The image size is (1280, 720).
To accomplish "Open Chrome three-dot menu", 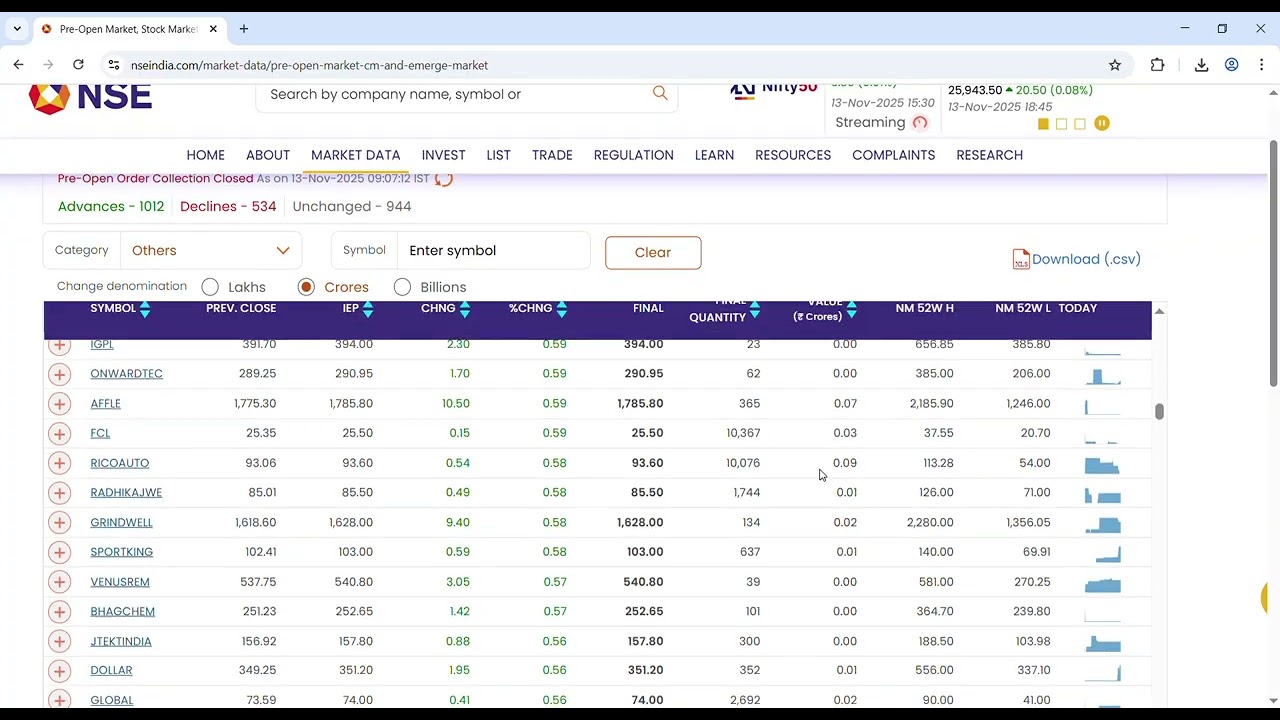I will pos(1261,65).
